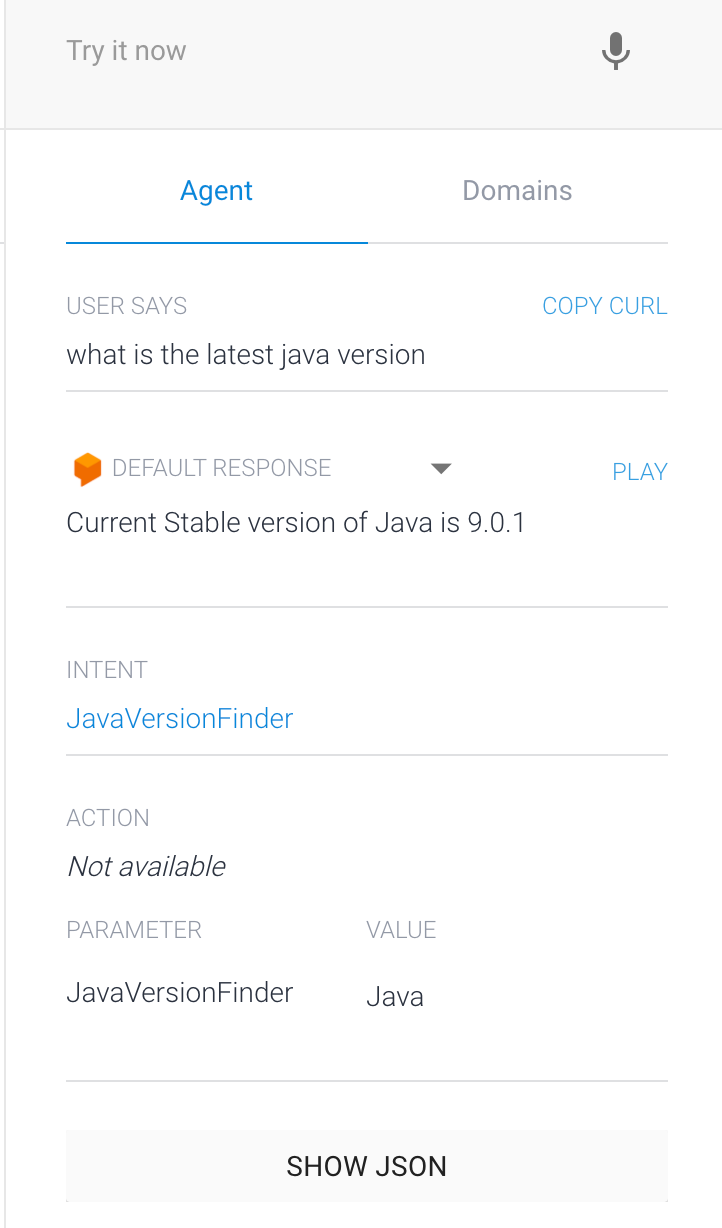The width and height of the screenshot is (722, 1228).
Task: Click the VALUE column header
Action: [x=401, y=929]
